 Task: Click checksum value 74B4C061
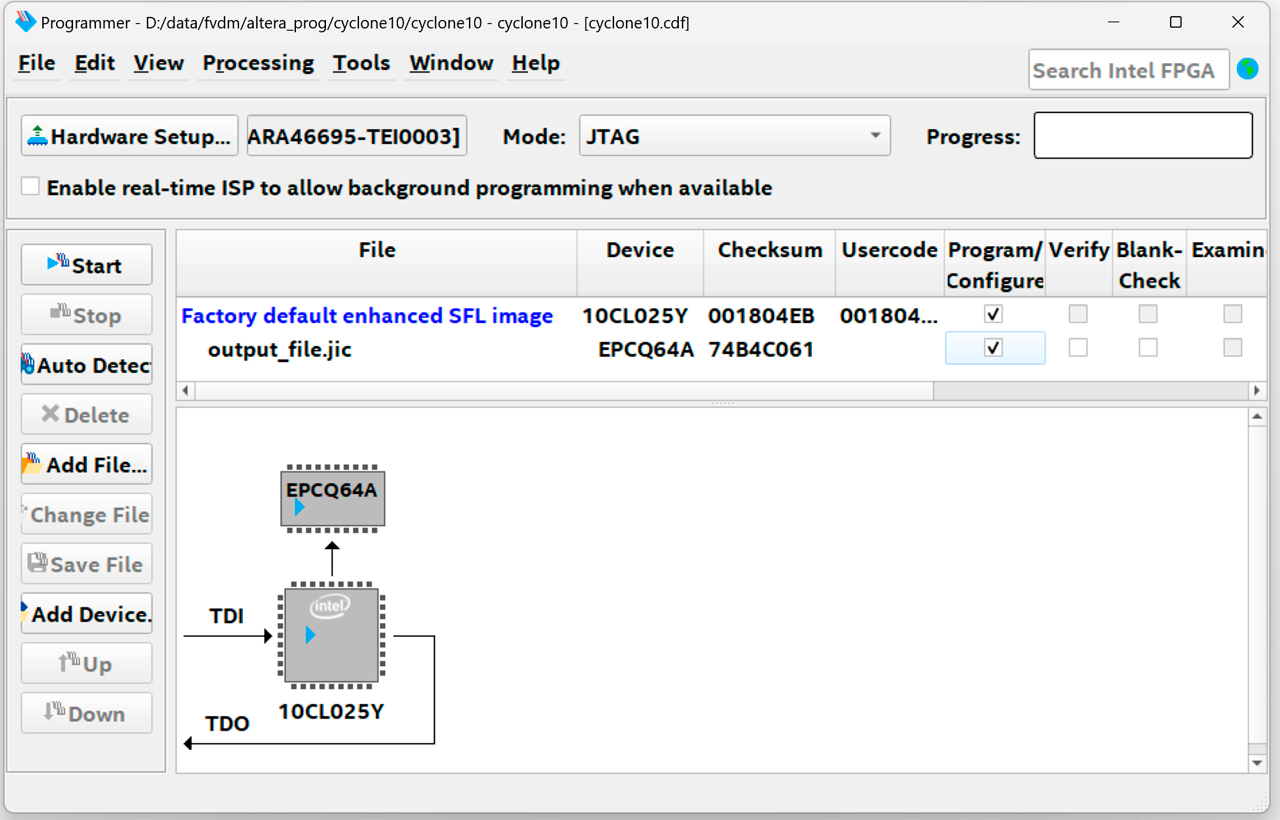(x=761, y=349)
